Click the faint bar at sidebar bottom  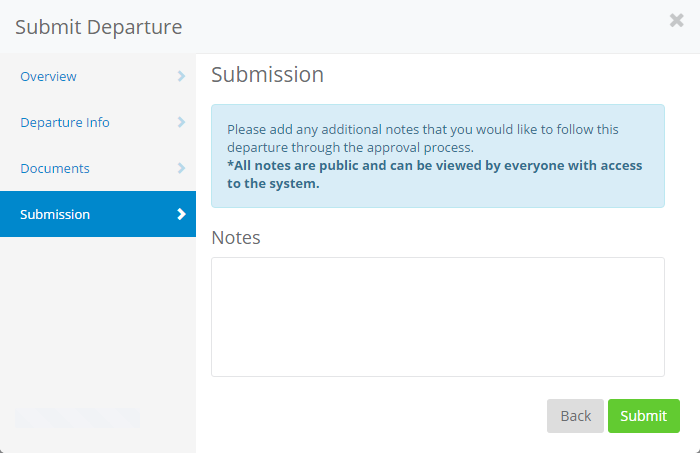click(x=78, y=418)
